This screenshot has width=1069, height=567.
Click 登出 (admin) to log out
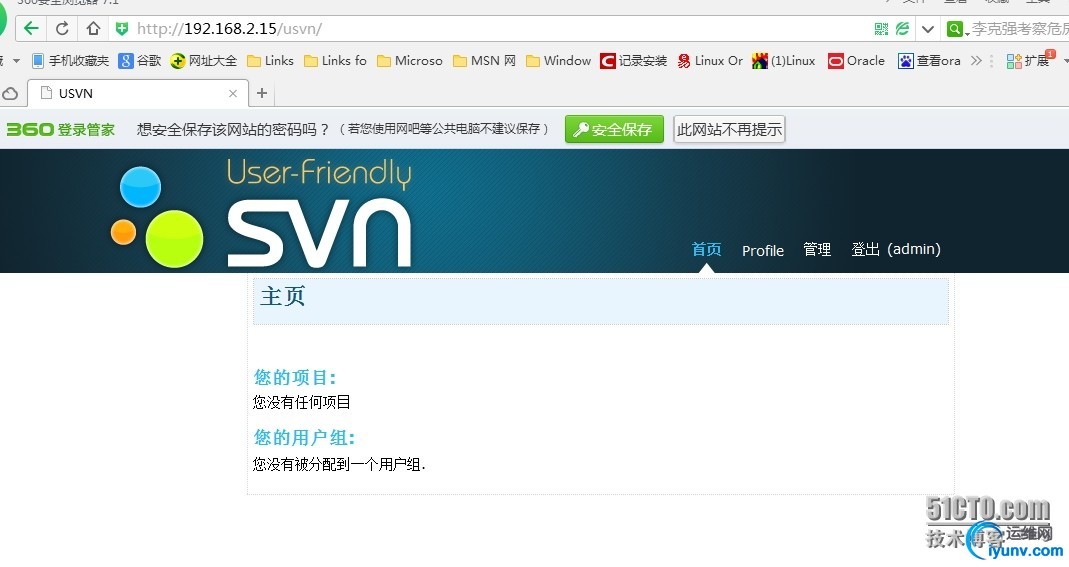[896, 249]
